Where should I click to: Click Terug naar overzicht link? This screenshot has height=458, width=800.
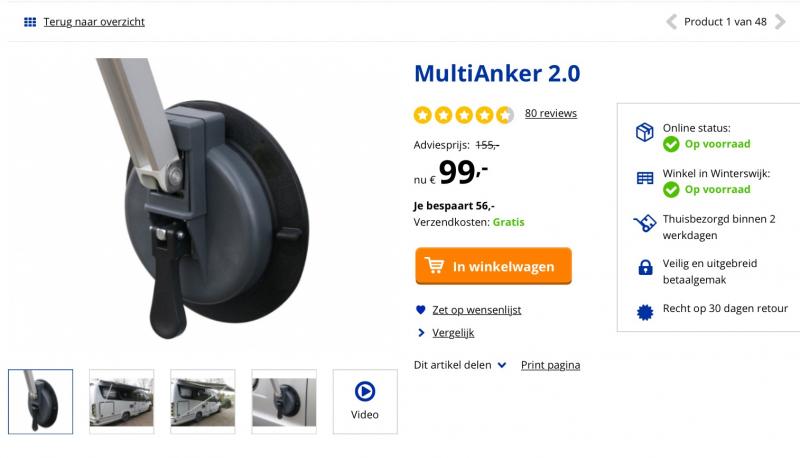click(94, 22)
